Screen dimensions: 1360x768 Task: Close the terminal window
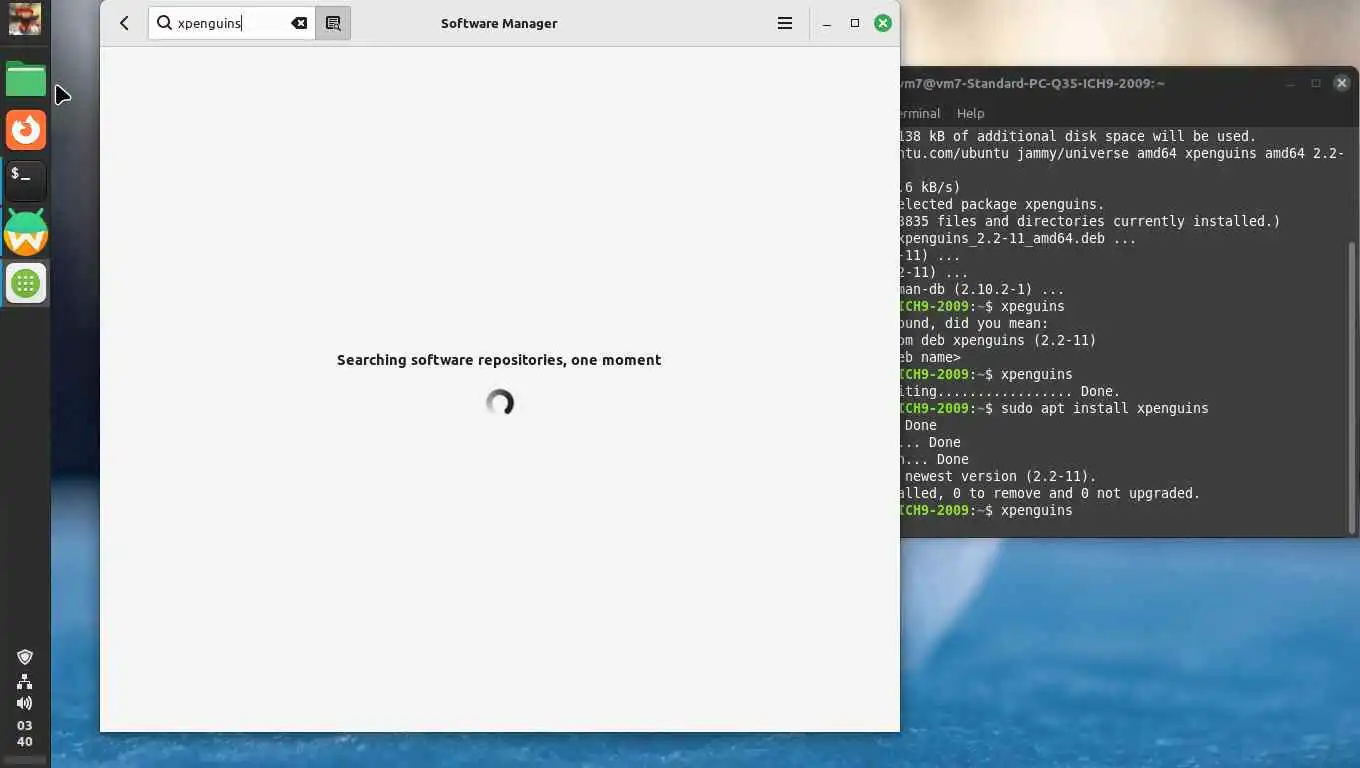(x=1342, y=83)
